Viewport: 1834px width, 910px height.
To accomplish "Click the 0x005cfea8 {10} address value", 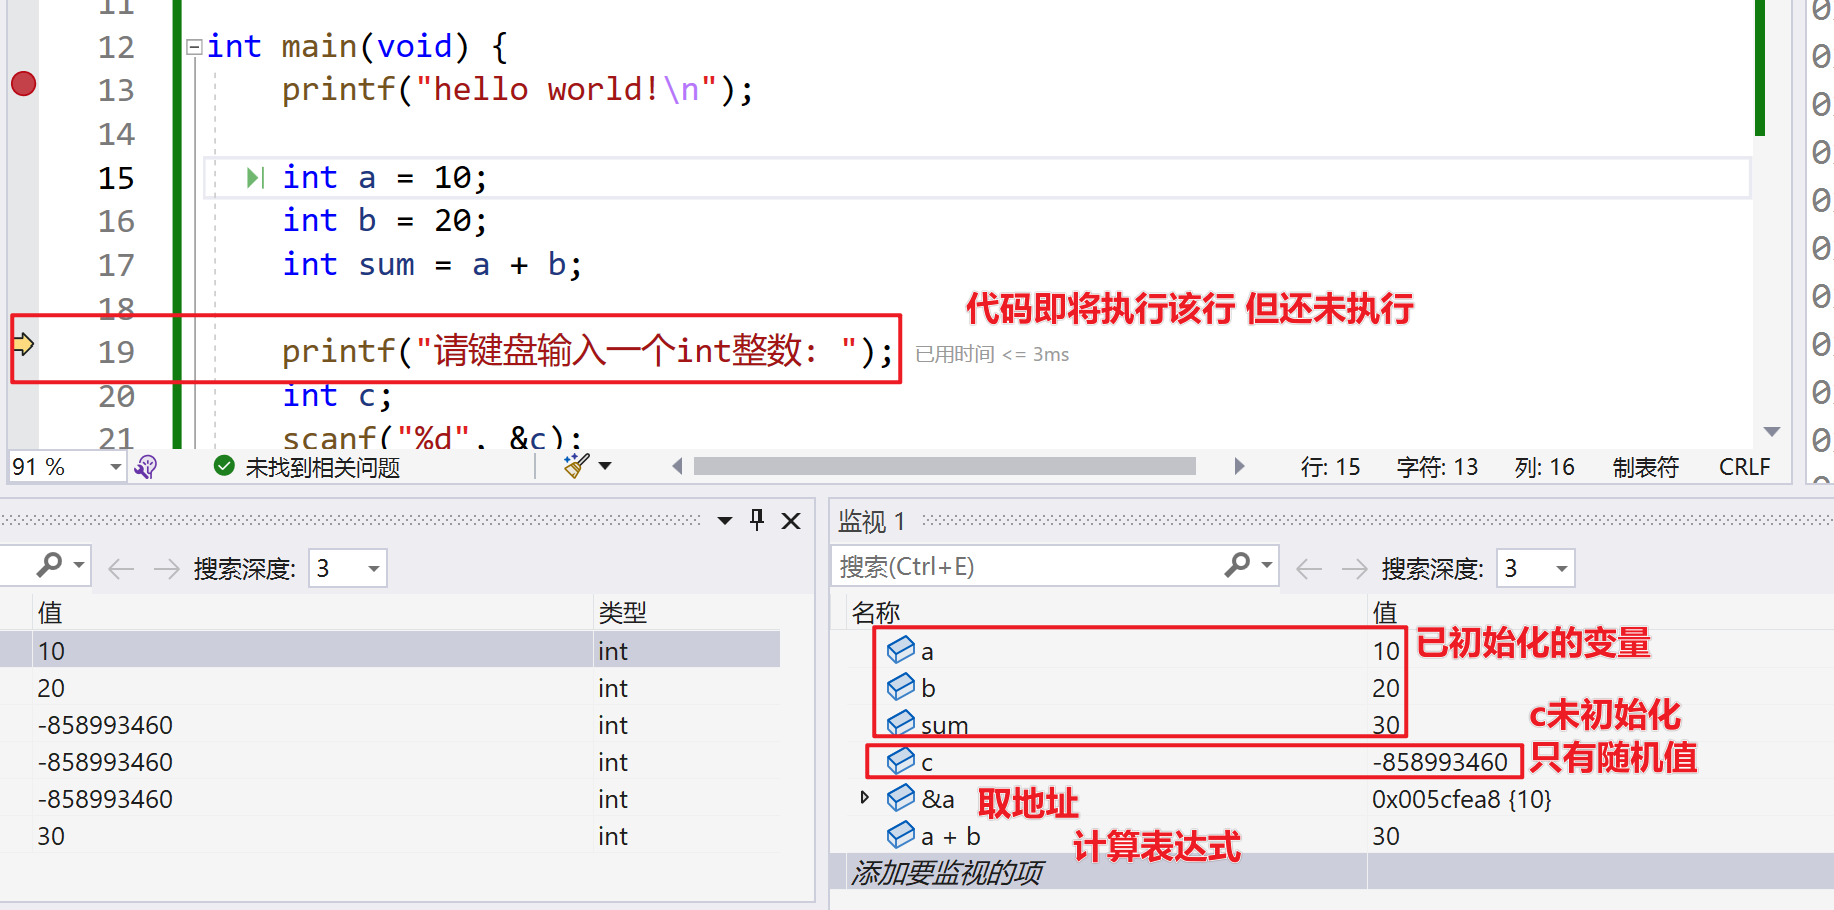I will [1462, 799].
